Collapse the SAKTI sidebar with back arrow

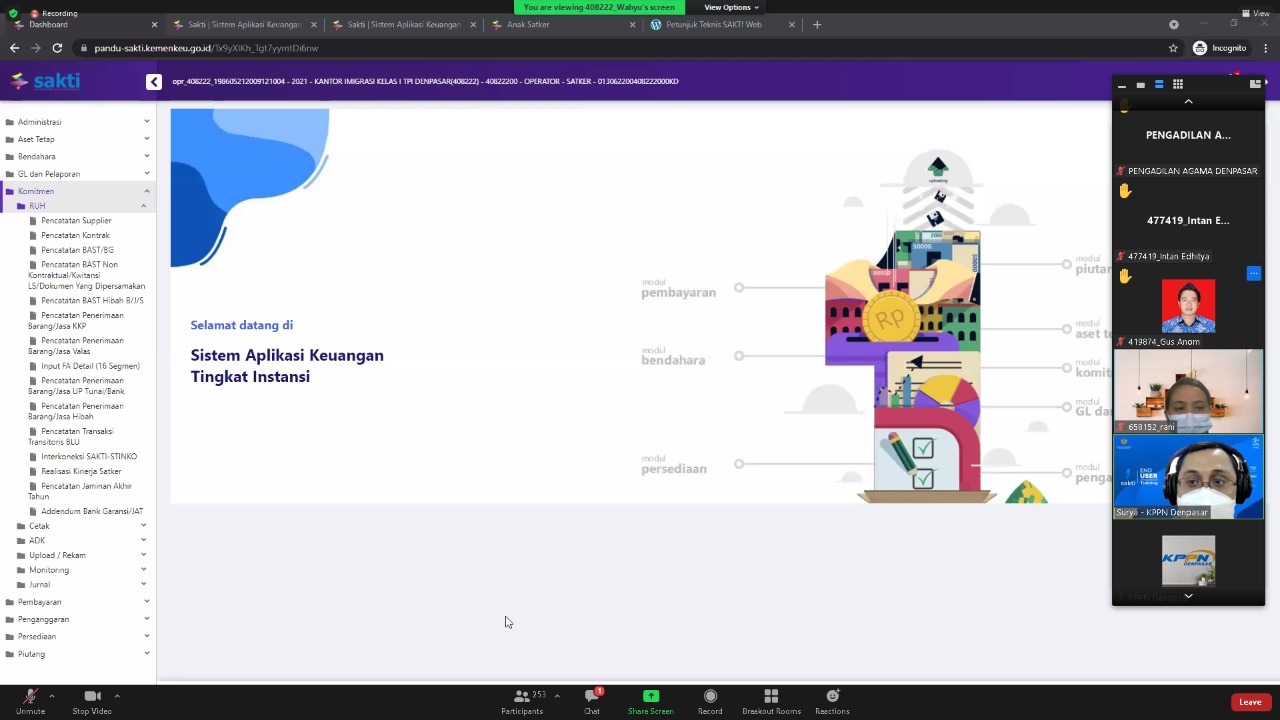(154, 82)
